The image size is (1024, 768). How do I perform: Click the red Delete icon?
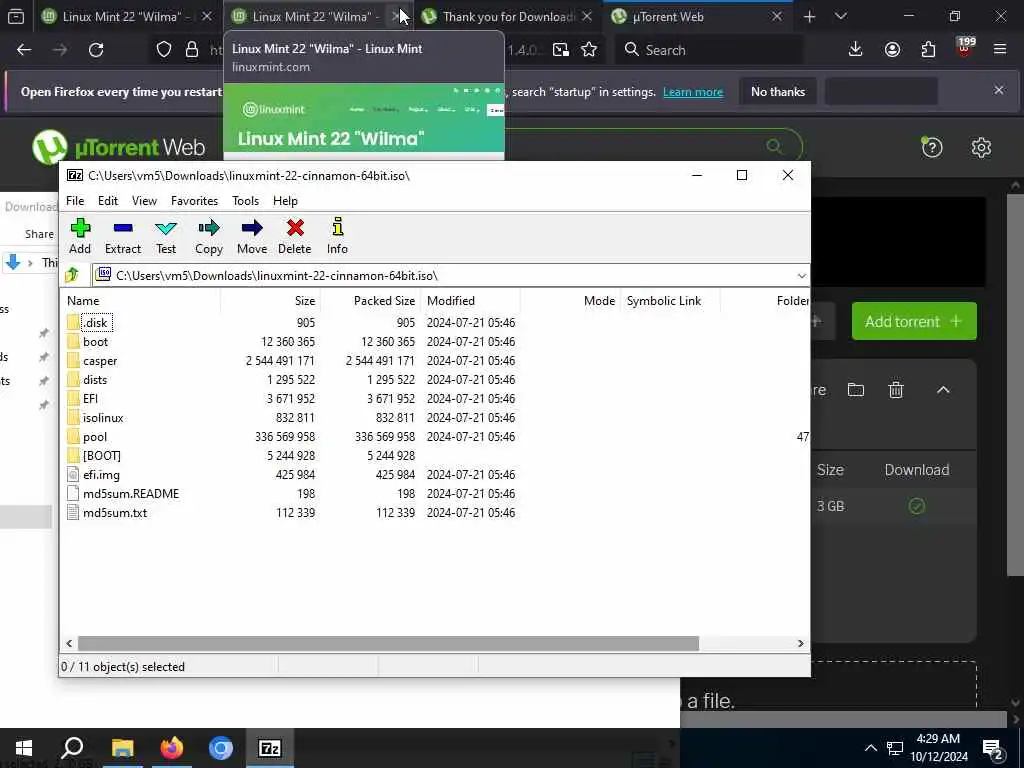point(295,236)
